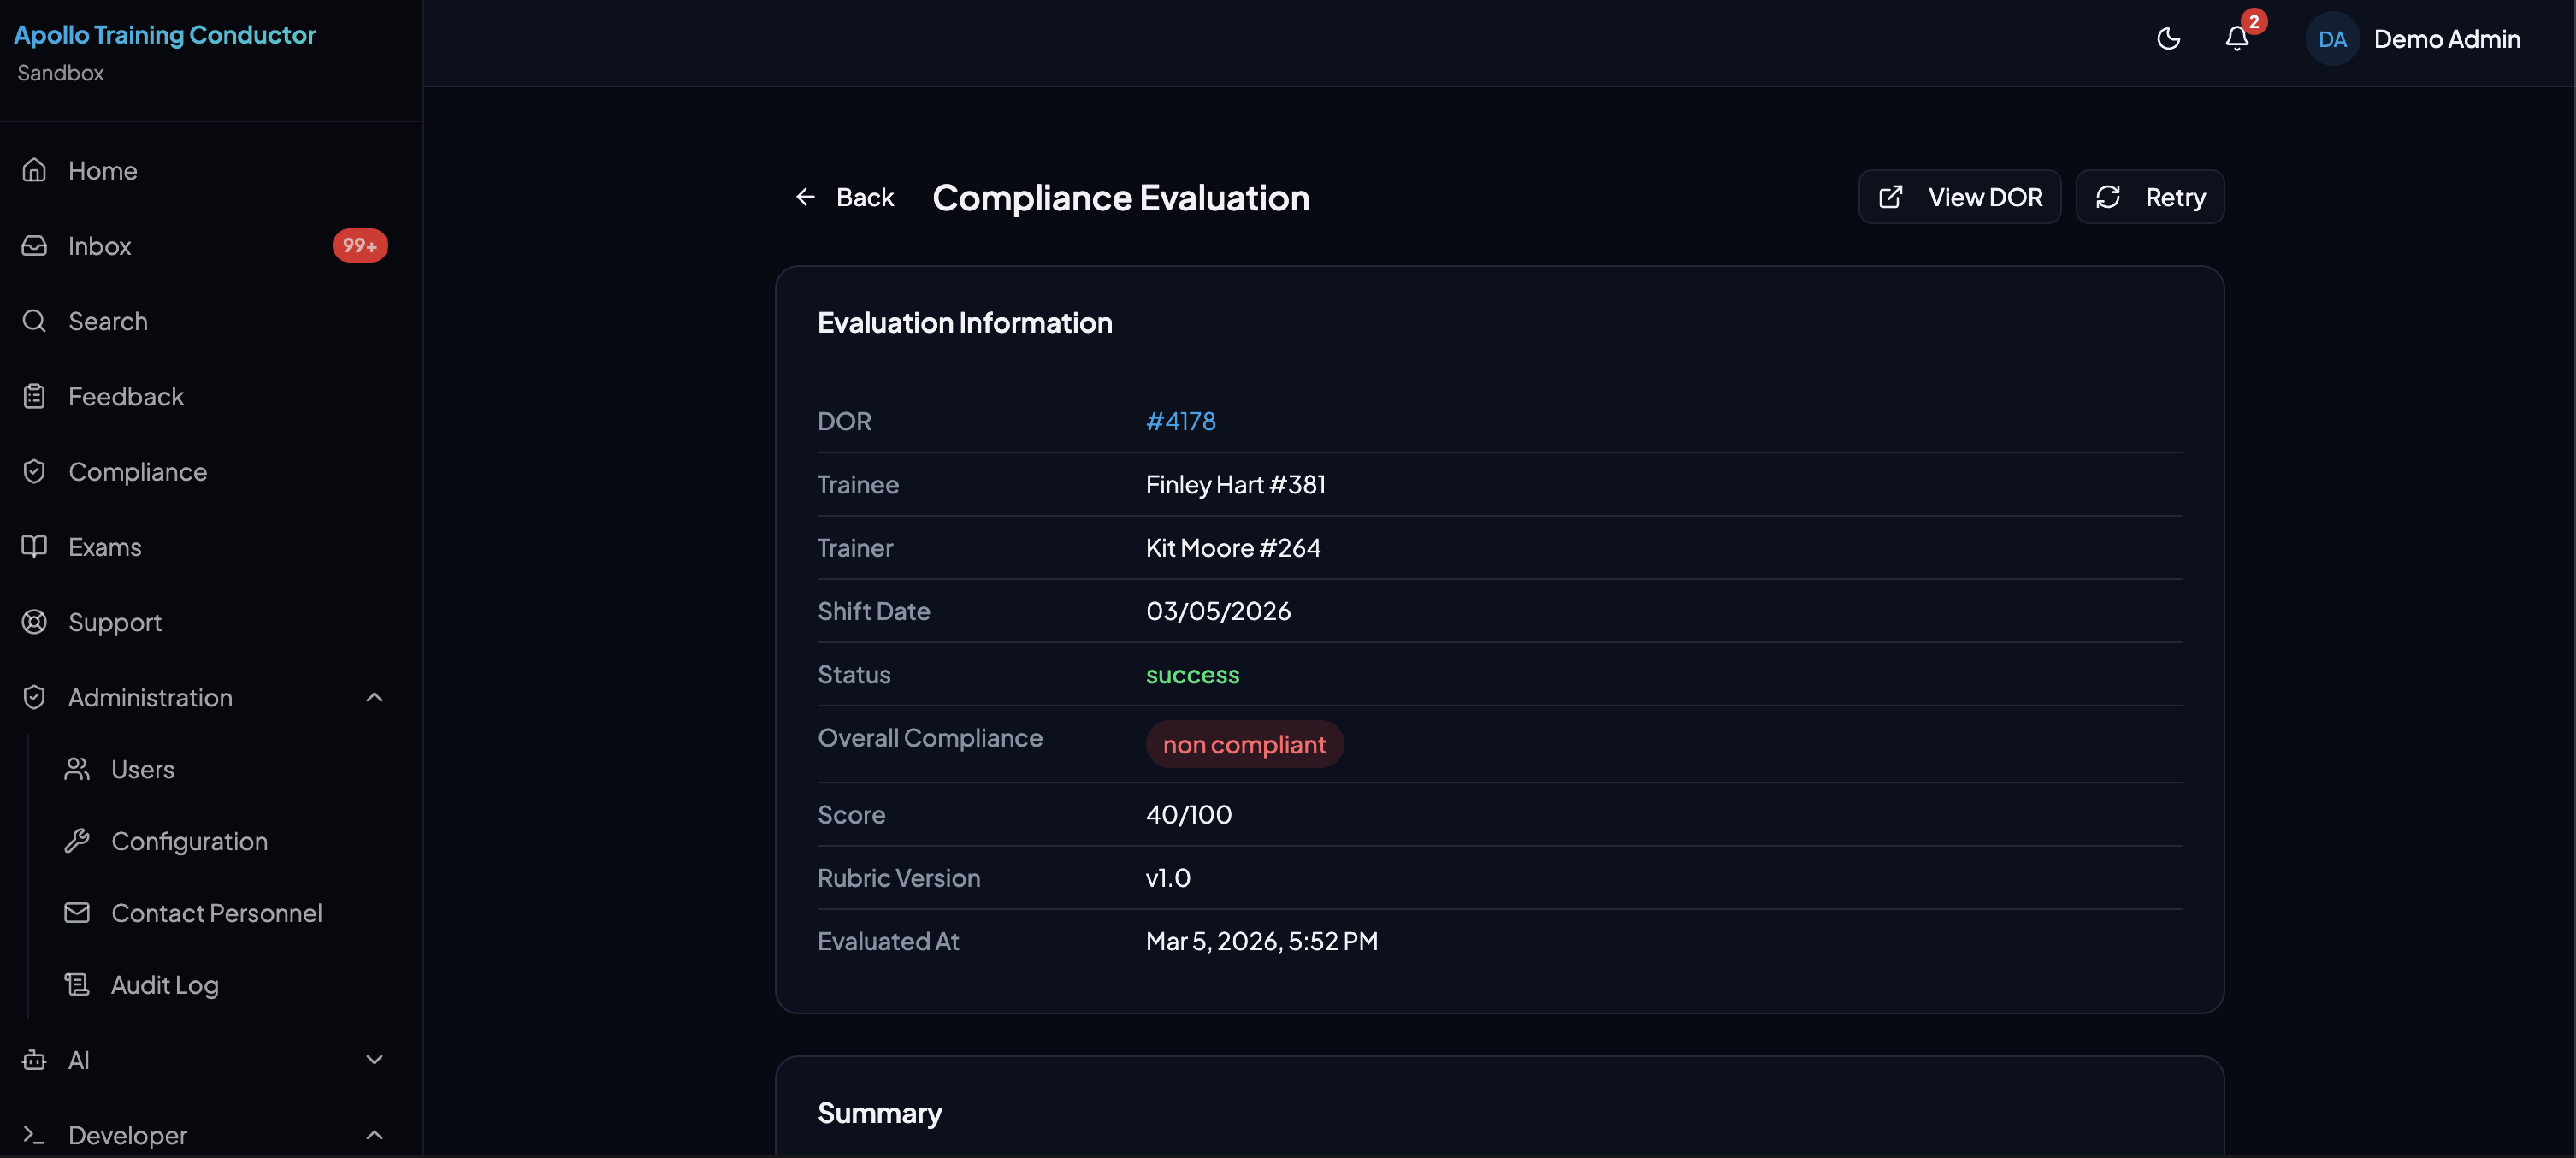Click evaluated time Mar 5, 2026, 5:52 PM

[1261, 942]
